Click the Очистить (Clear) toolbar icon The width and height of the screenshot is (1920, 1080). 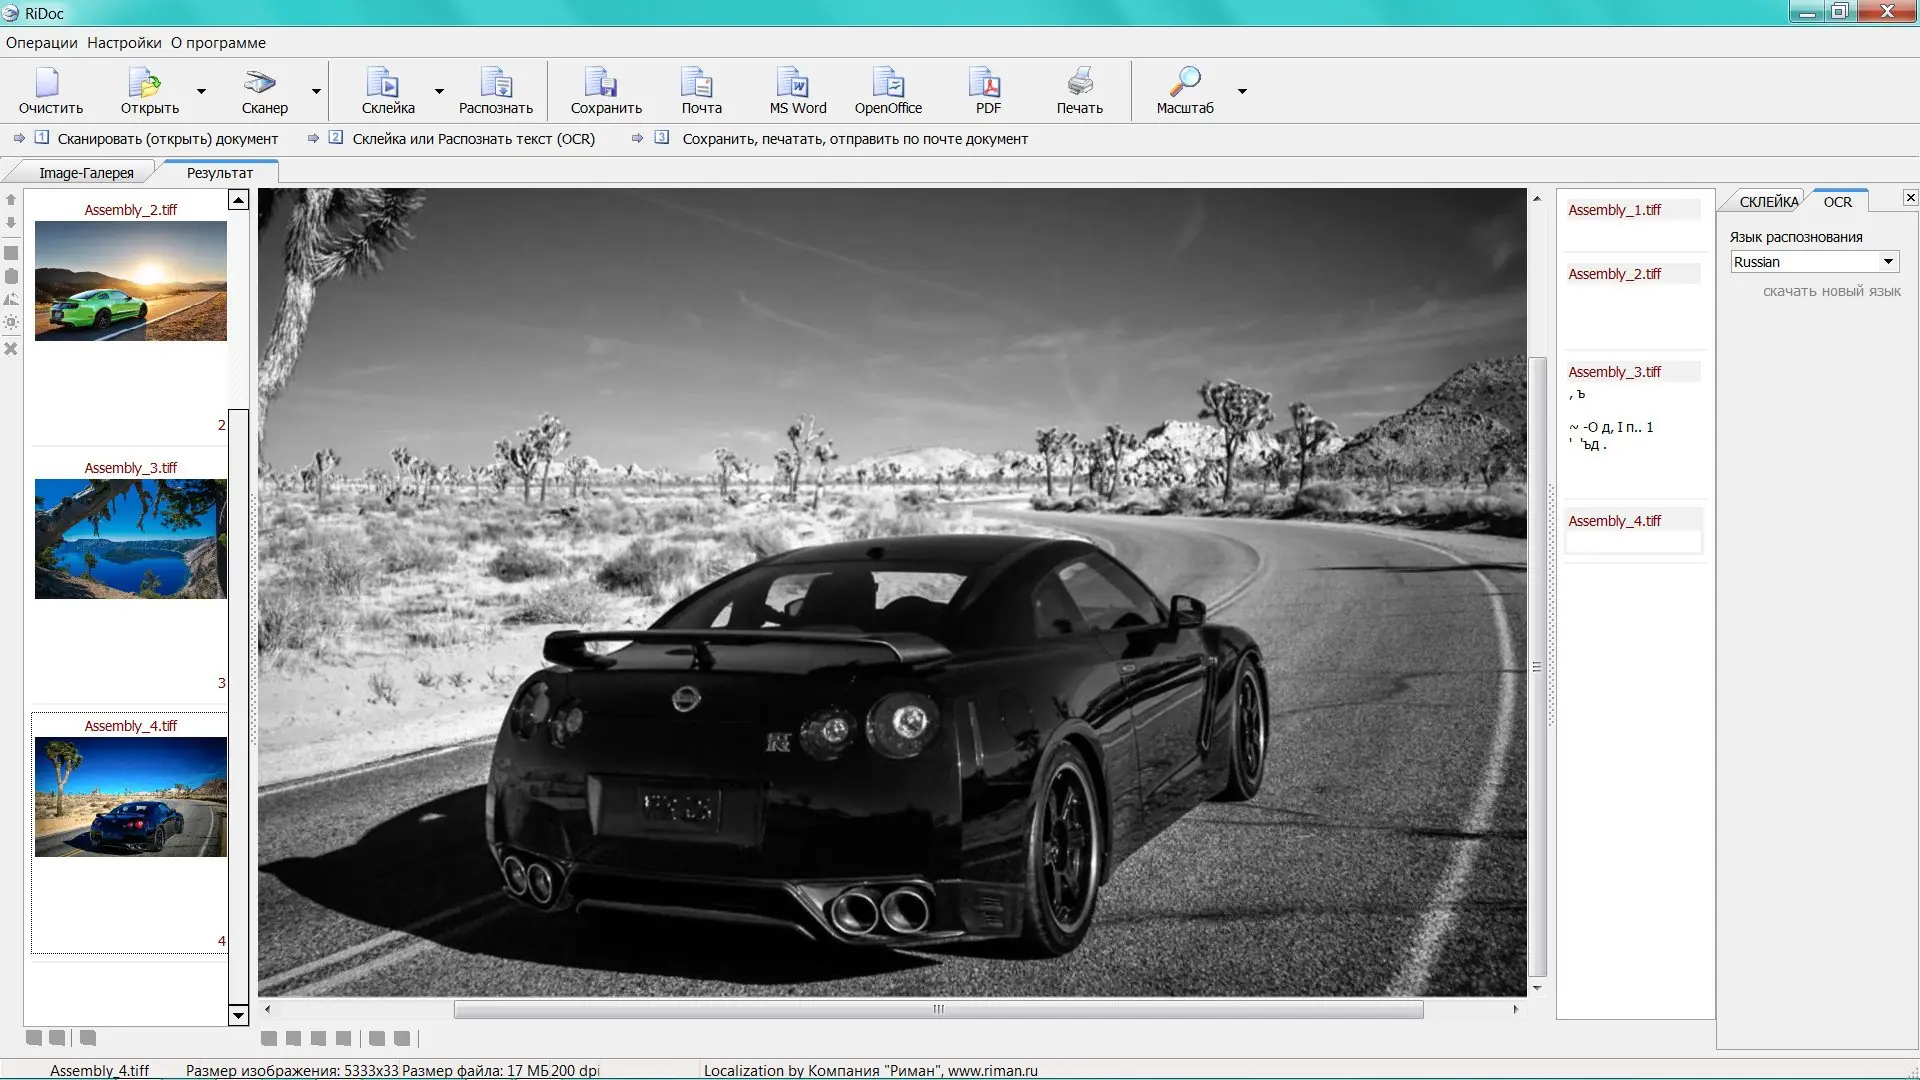(49, 83)
